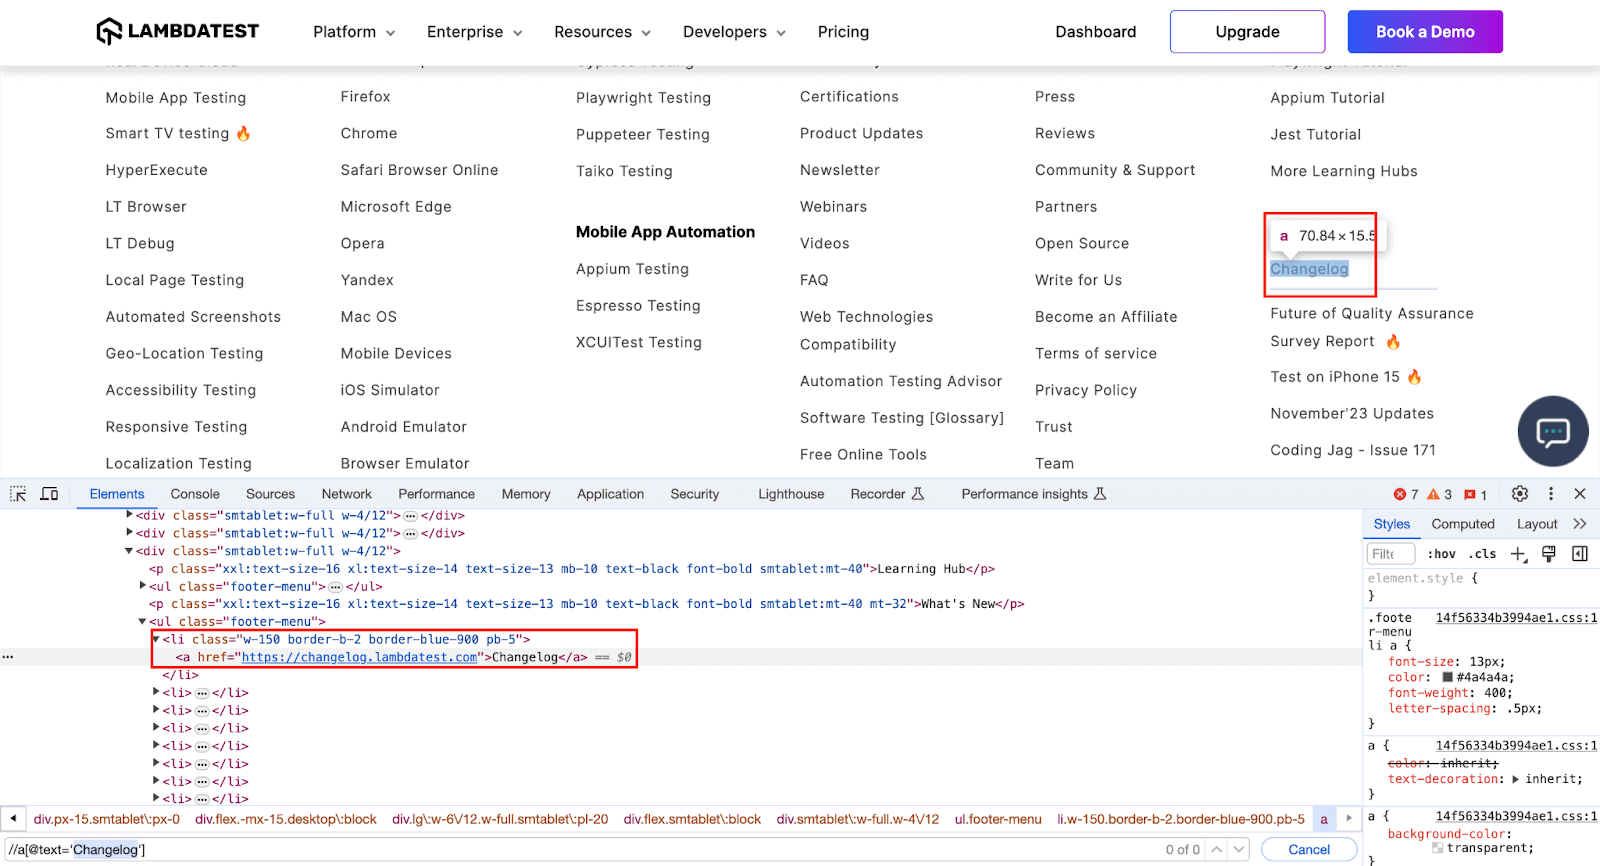1600x866 pixels.
Task: Switch to the Console tab
Action: point(195,494)
